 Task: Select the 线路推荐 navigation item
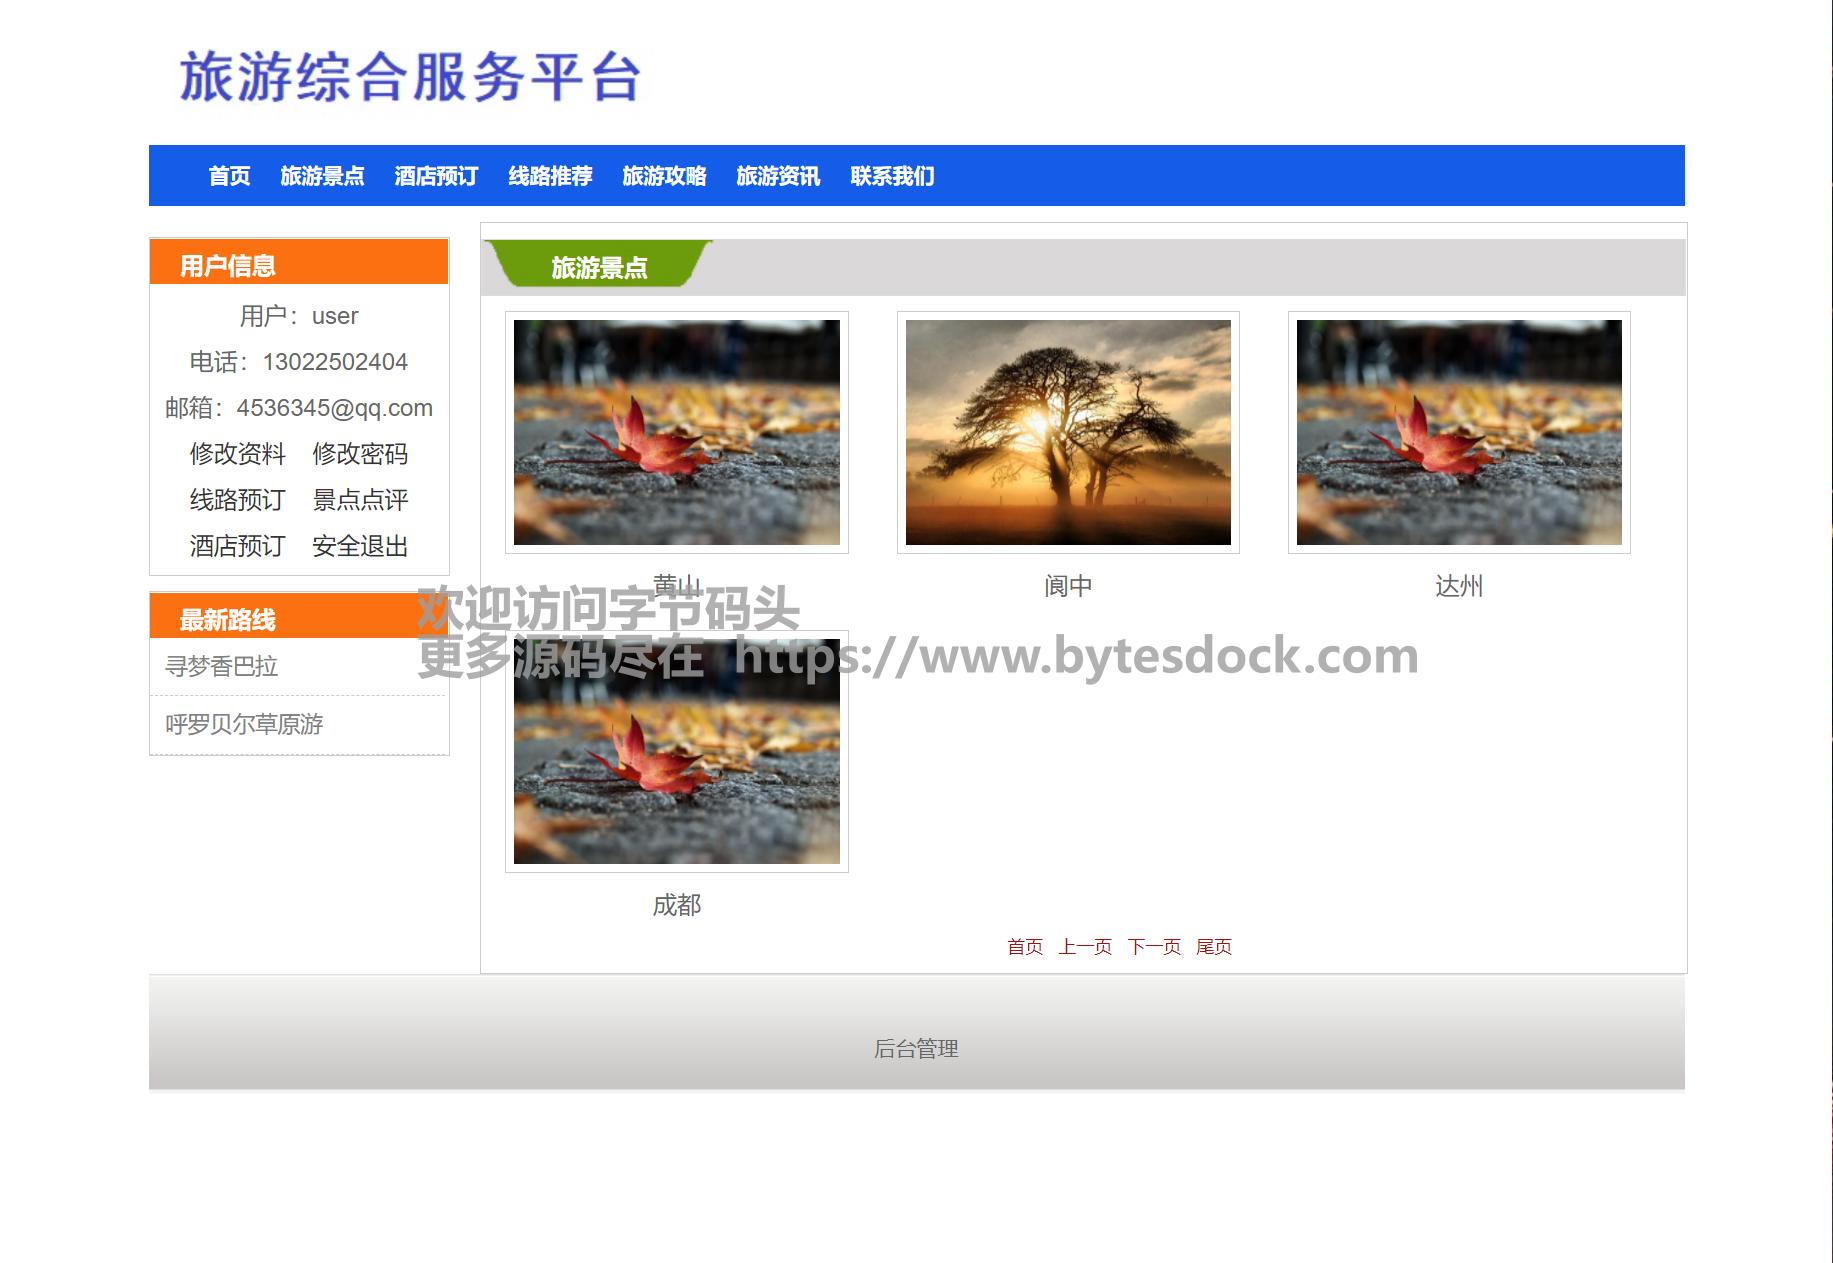point(550,176)
